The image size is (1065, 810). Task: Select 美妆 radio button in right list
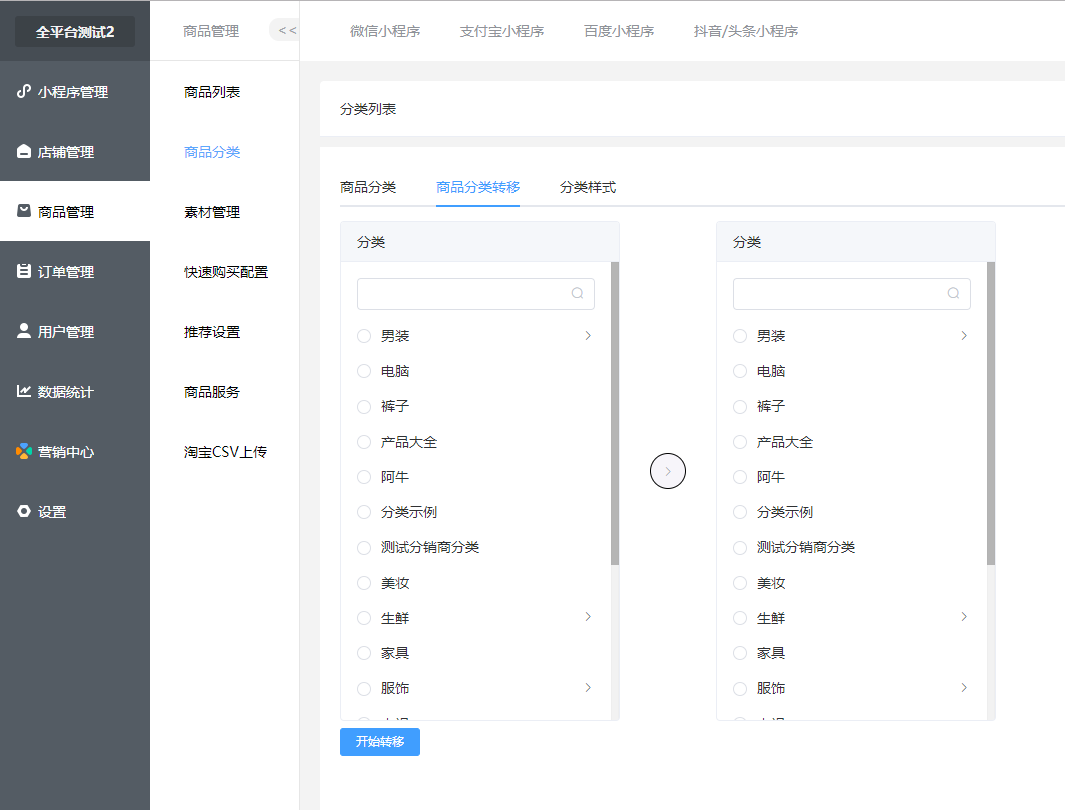(x=740, y=583)
